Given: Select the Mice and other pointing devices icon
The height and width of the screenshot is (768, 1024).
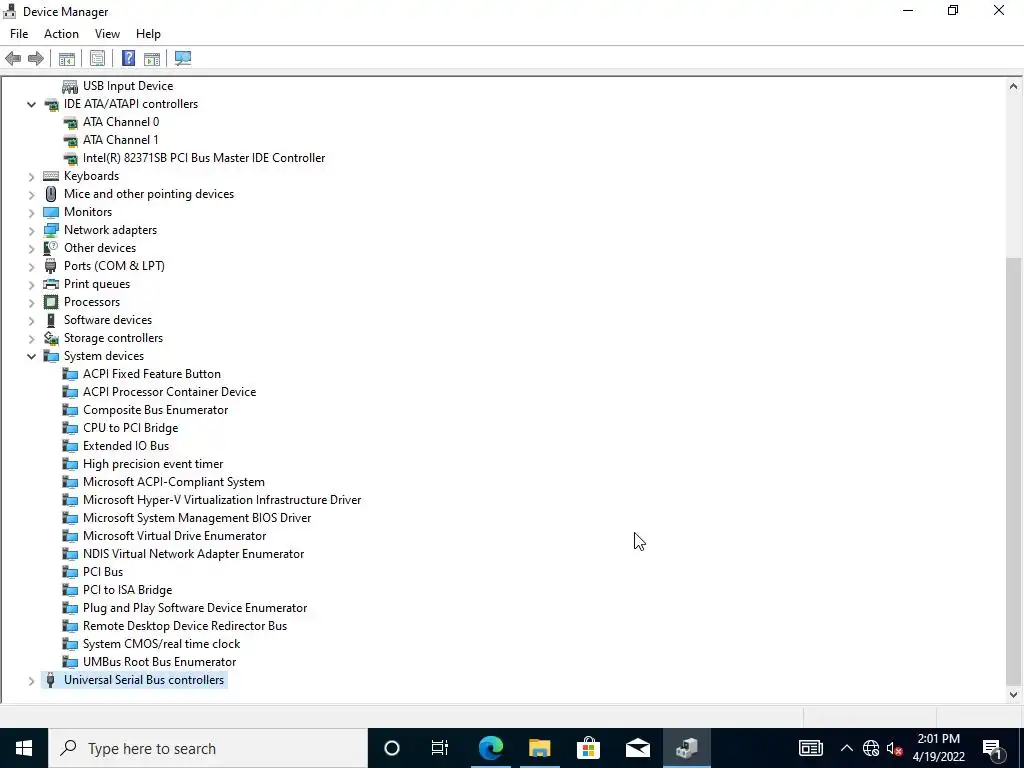Looking at the screenshot, I should [51, 194].
